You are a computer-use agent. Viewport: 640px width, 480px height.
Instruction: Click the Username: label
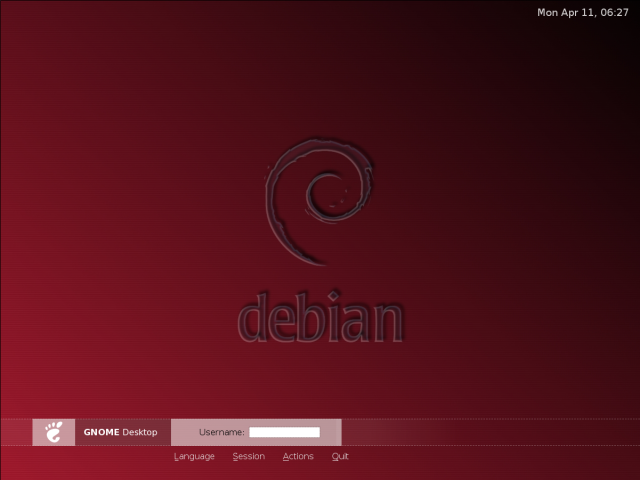[x=222, y=432]
